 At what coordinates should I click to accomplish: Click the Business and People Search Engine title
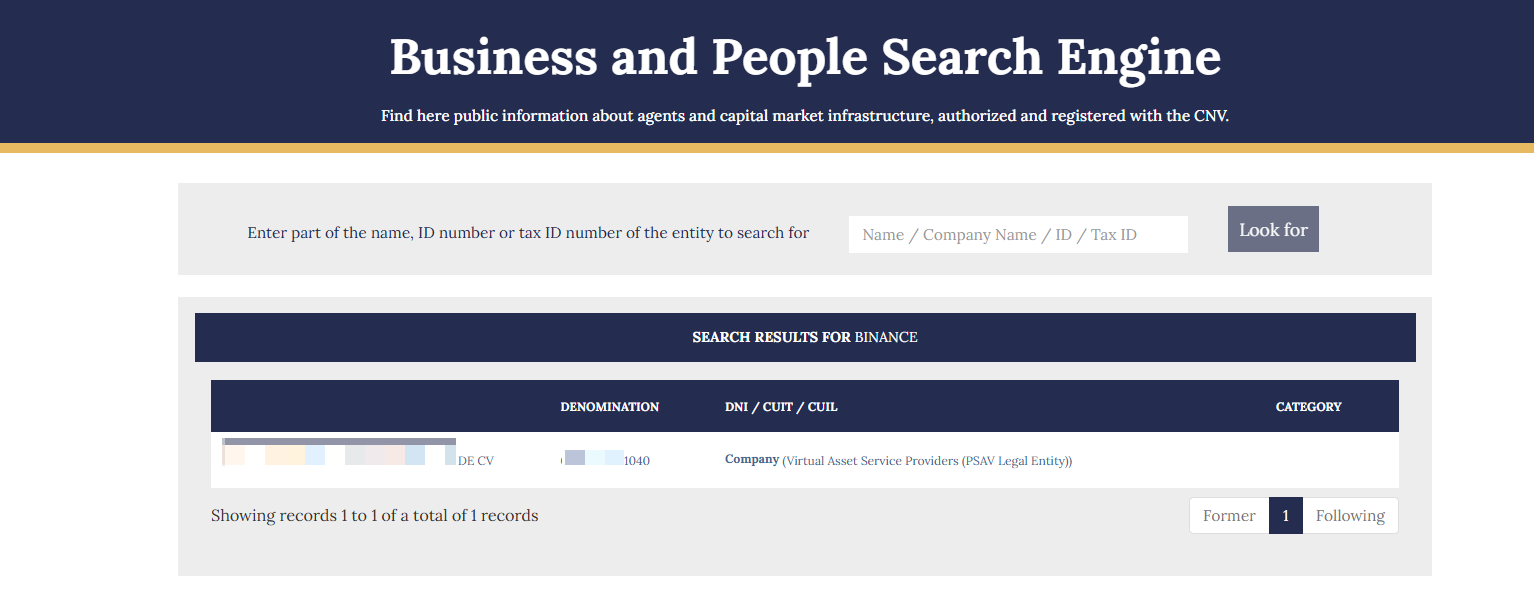(805, 57)
